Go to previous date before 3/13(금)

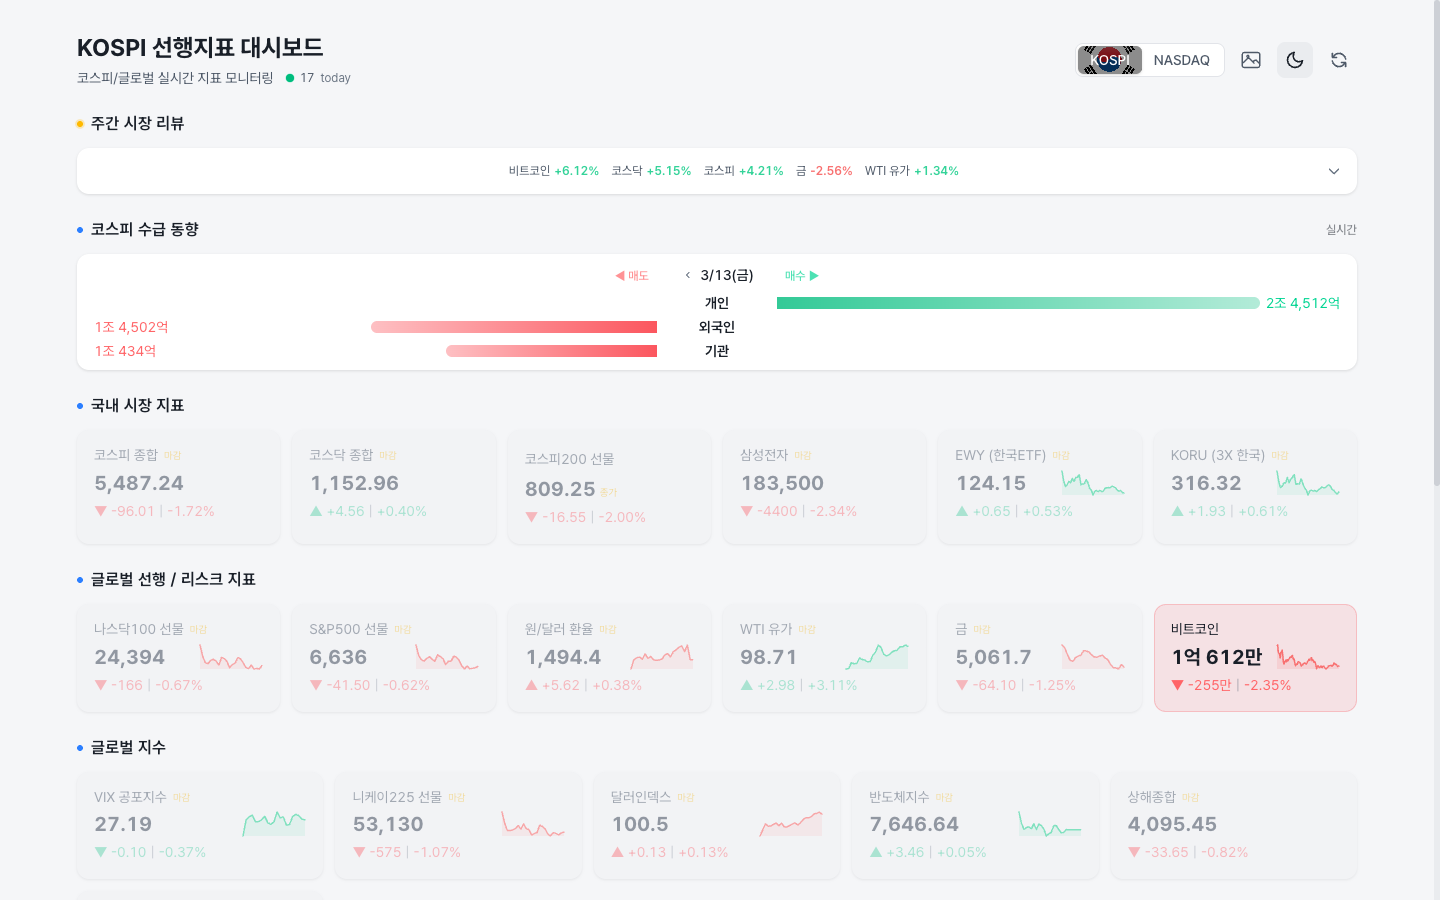pyautogui.click(x=688, y=275)
